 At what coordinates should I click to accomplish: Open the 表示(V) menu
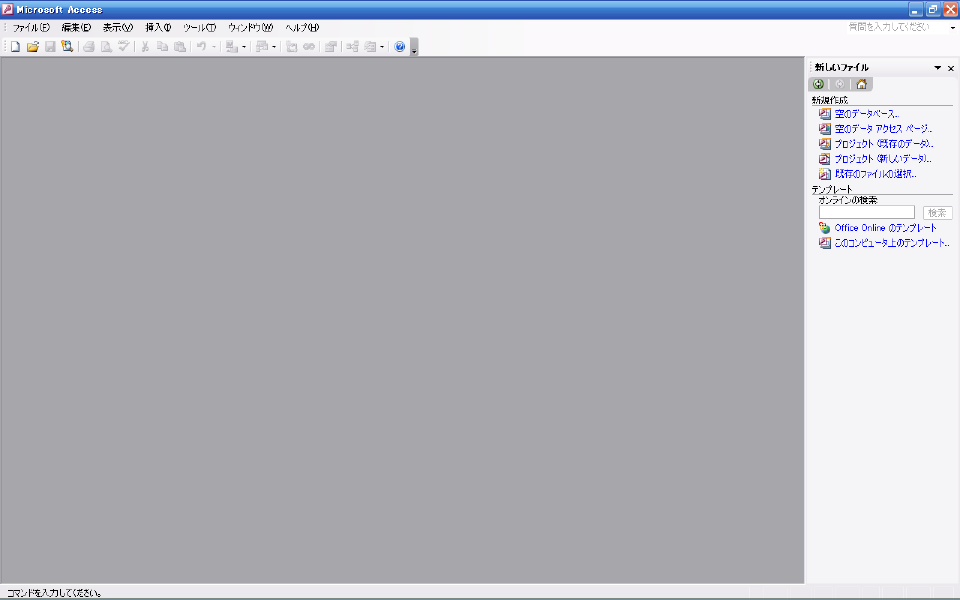point(118,28)
